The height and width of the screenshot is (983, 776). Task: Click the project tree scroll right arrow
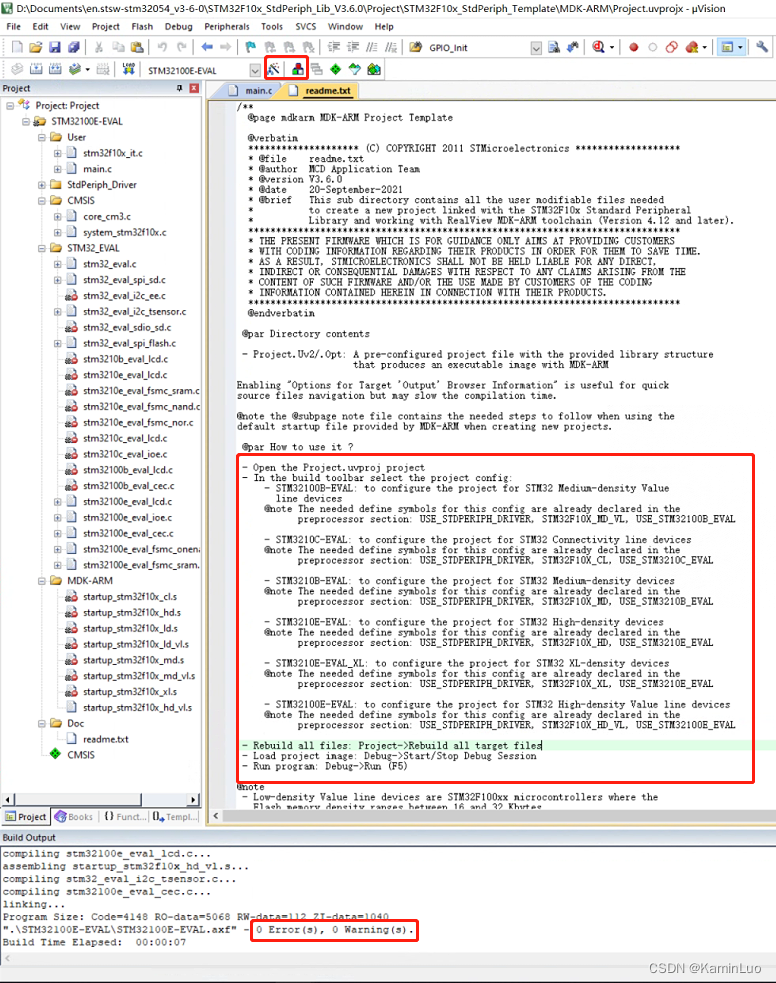pyautogui.click(x=193, y=799)
